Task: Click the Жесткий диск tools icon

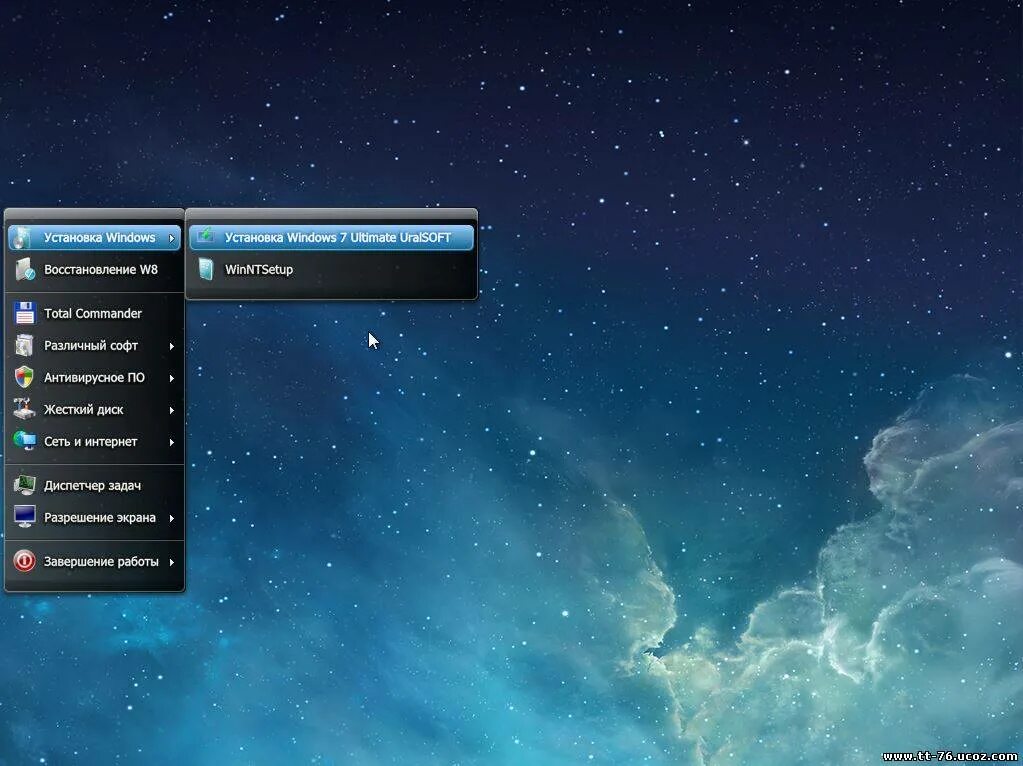Action: coord(25,409)
